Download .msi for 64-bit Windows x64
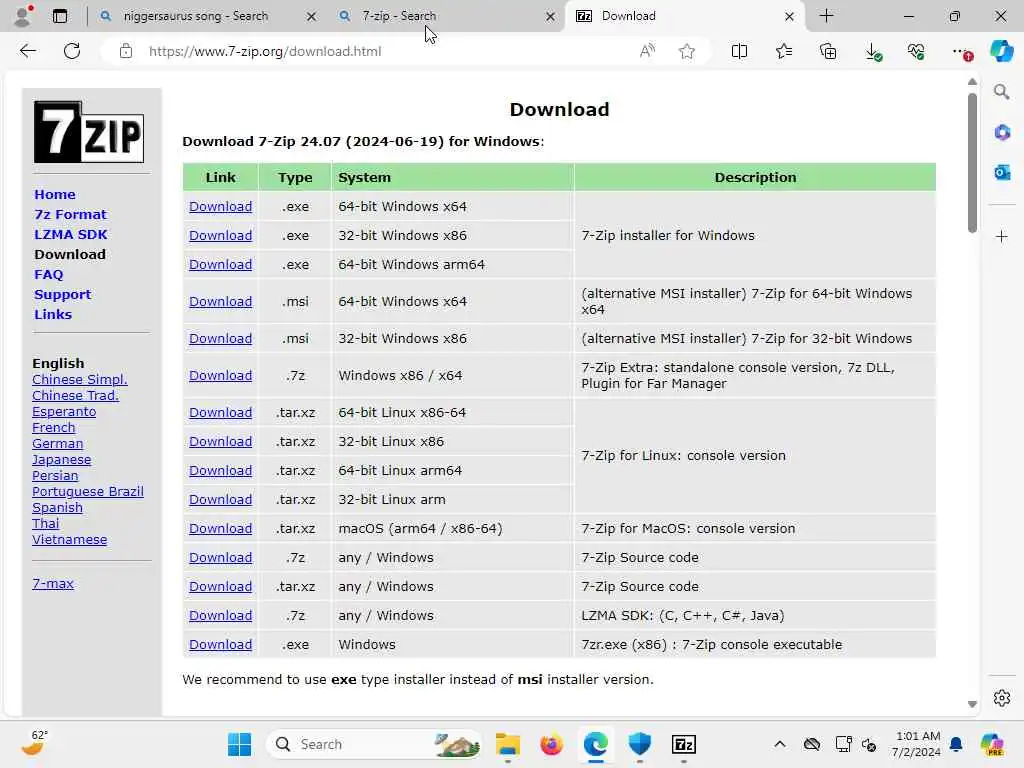 (221, 302)
